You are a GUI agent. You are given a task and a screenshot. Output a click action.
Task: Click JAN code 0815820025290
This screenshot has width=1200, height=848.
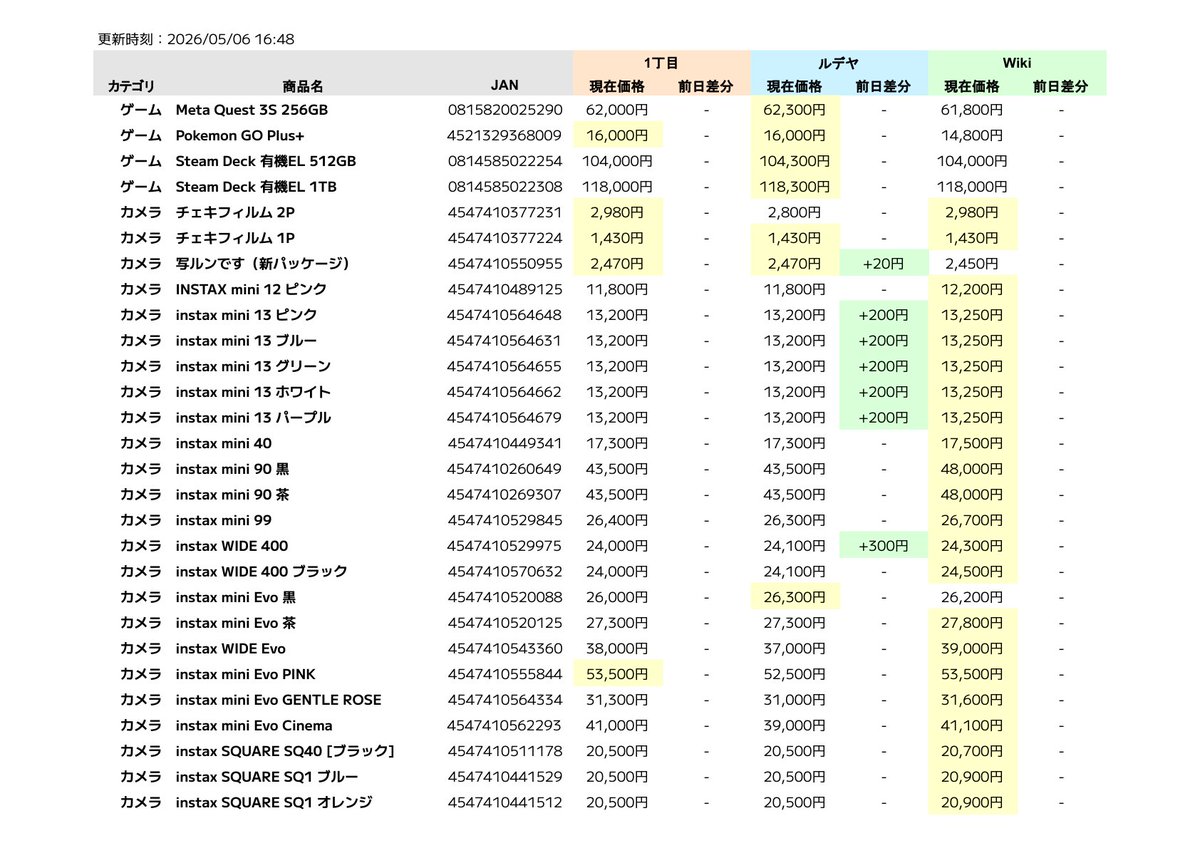click(505, 110)
